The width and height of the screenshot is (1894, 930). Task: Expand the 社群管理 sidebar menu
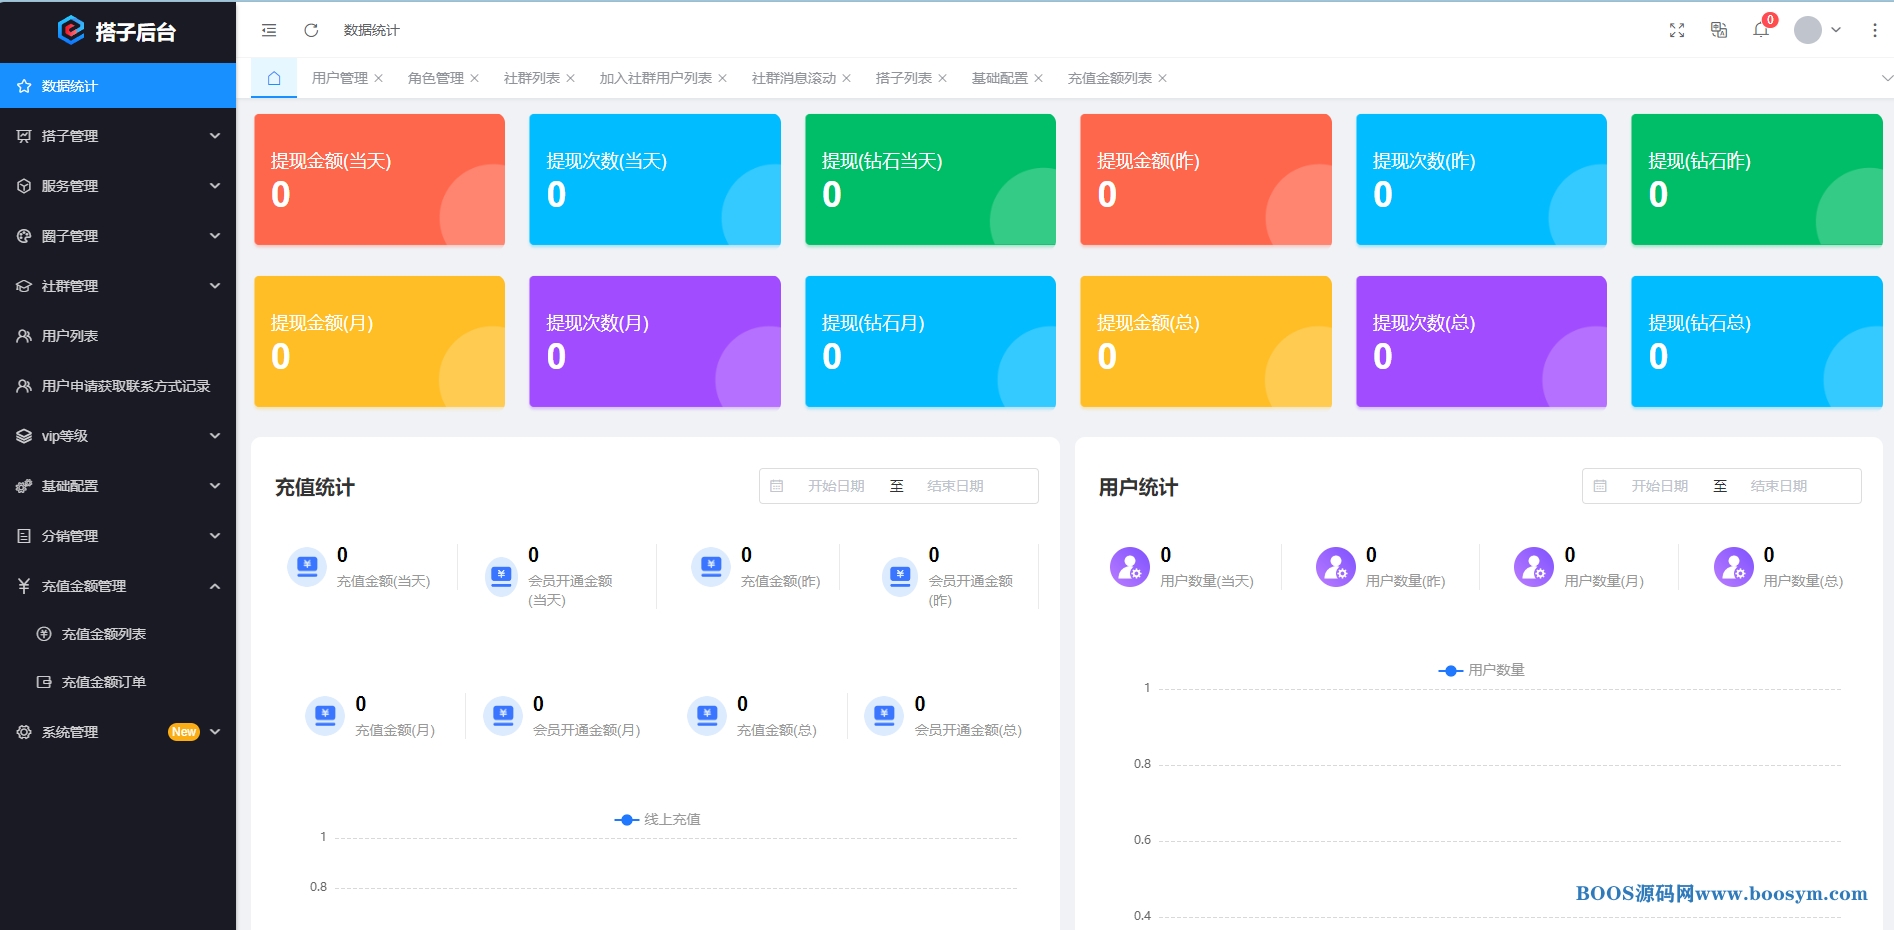pos(118,286)
